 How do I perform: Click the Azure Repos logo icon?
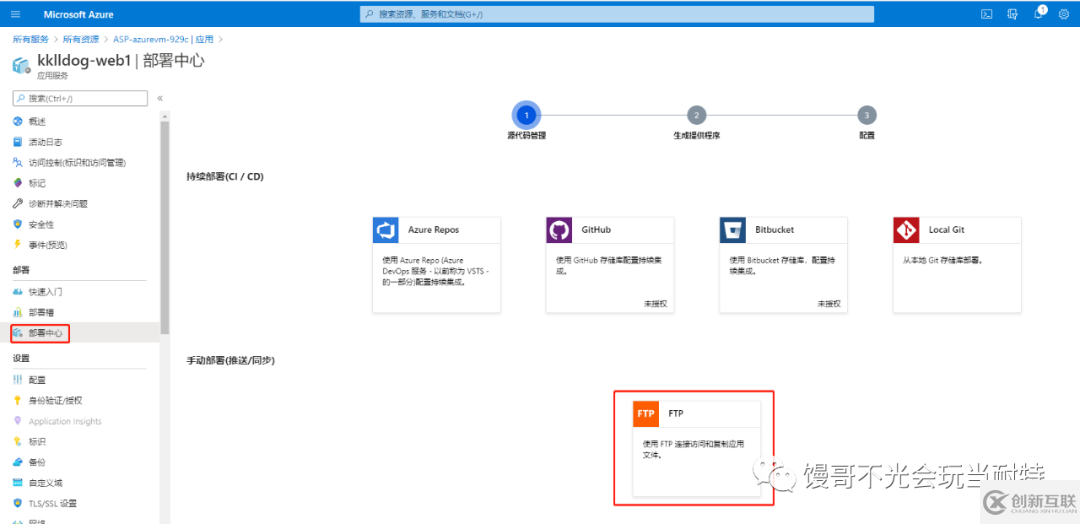(x=386, y=230)
